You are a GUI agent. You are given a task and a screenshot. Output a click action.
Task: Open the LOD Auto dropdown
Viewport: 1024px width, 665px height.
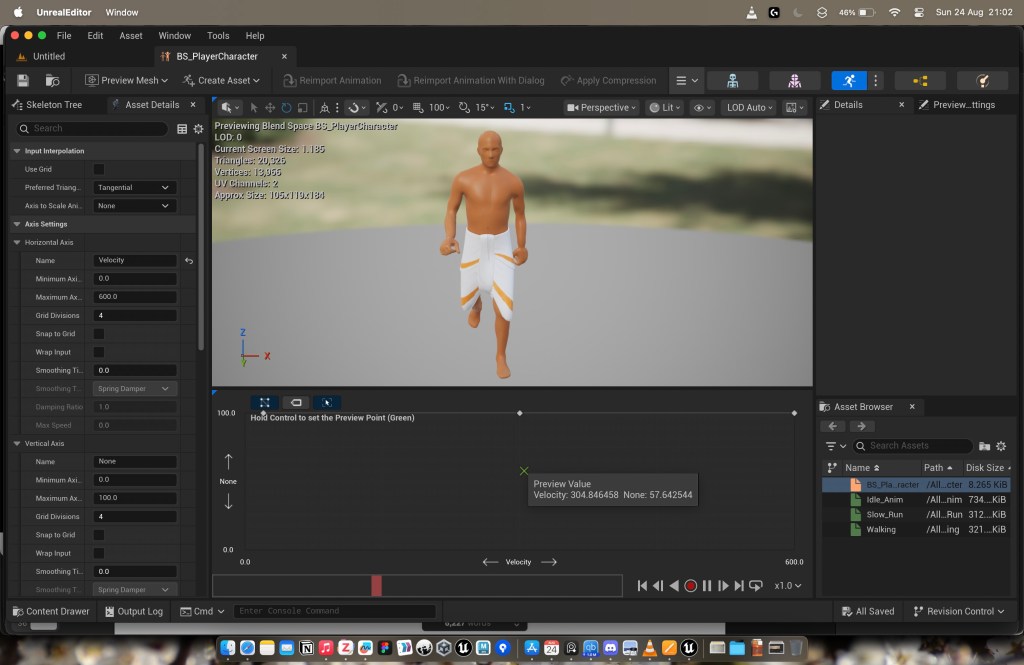(x=750, y=107)
